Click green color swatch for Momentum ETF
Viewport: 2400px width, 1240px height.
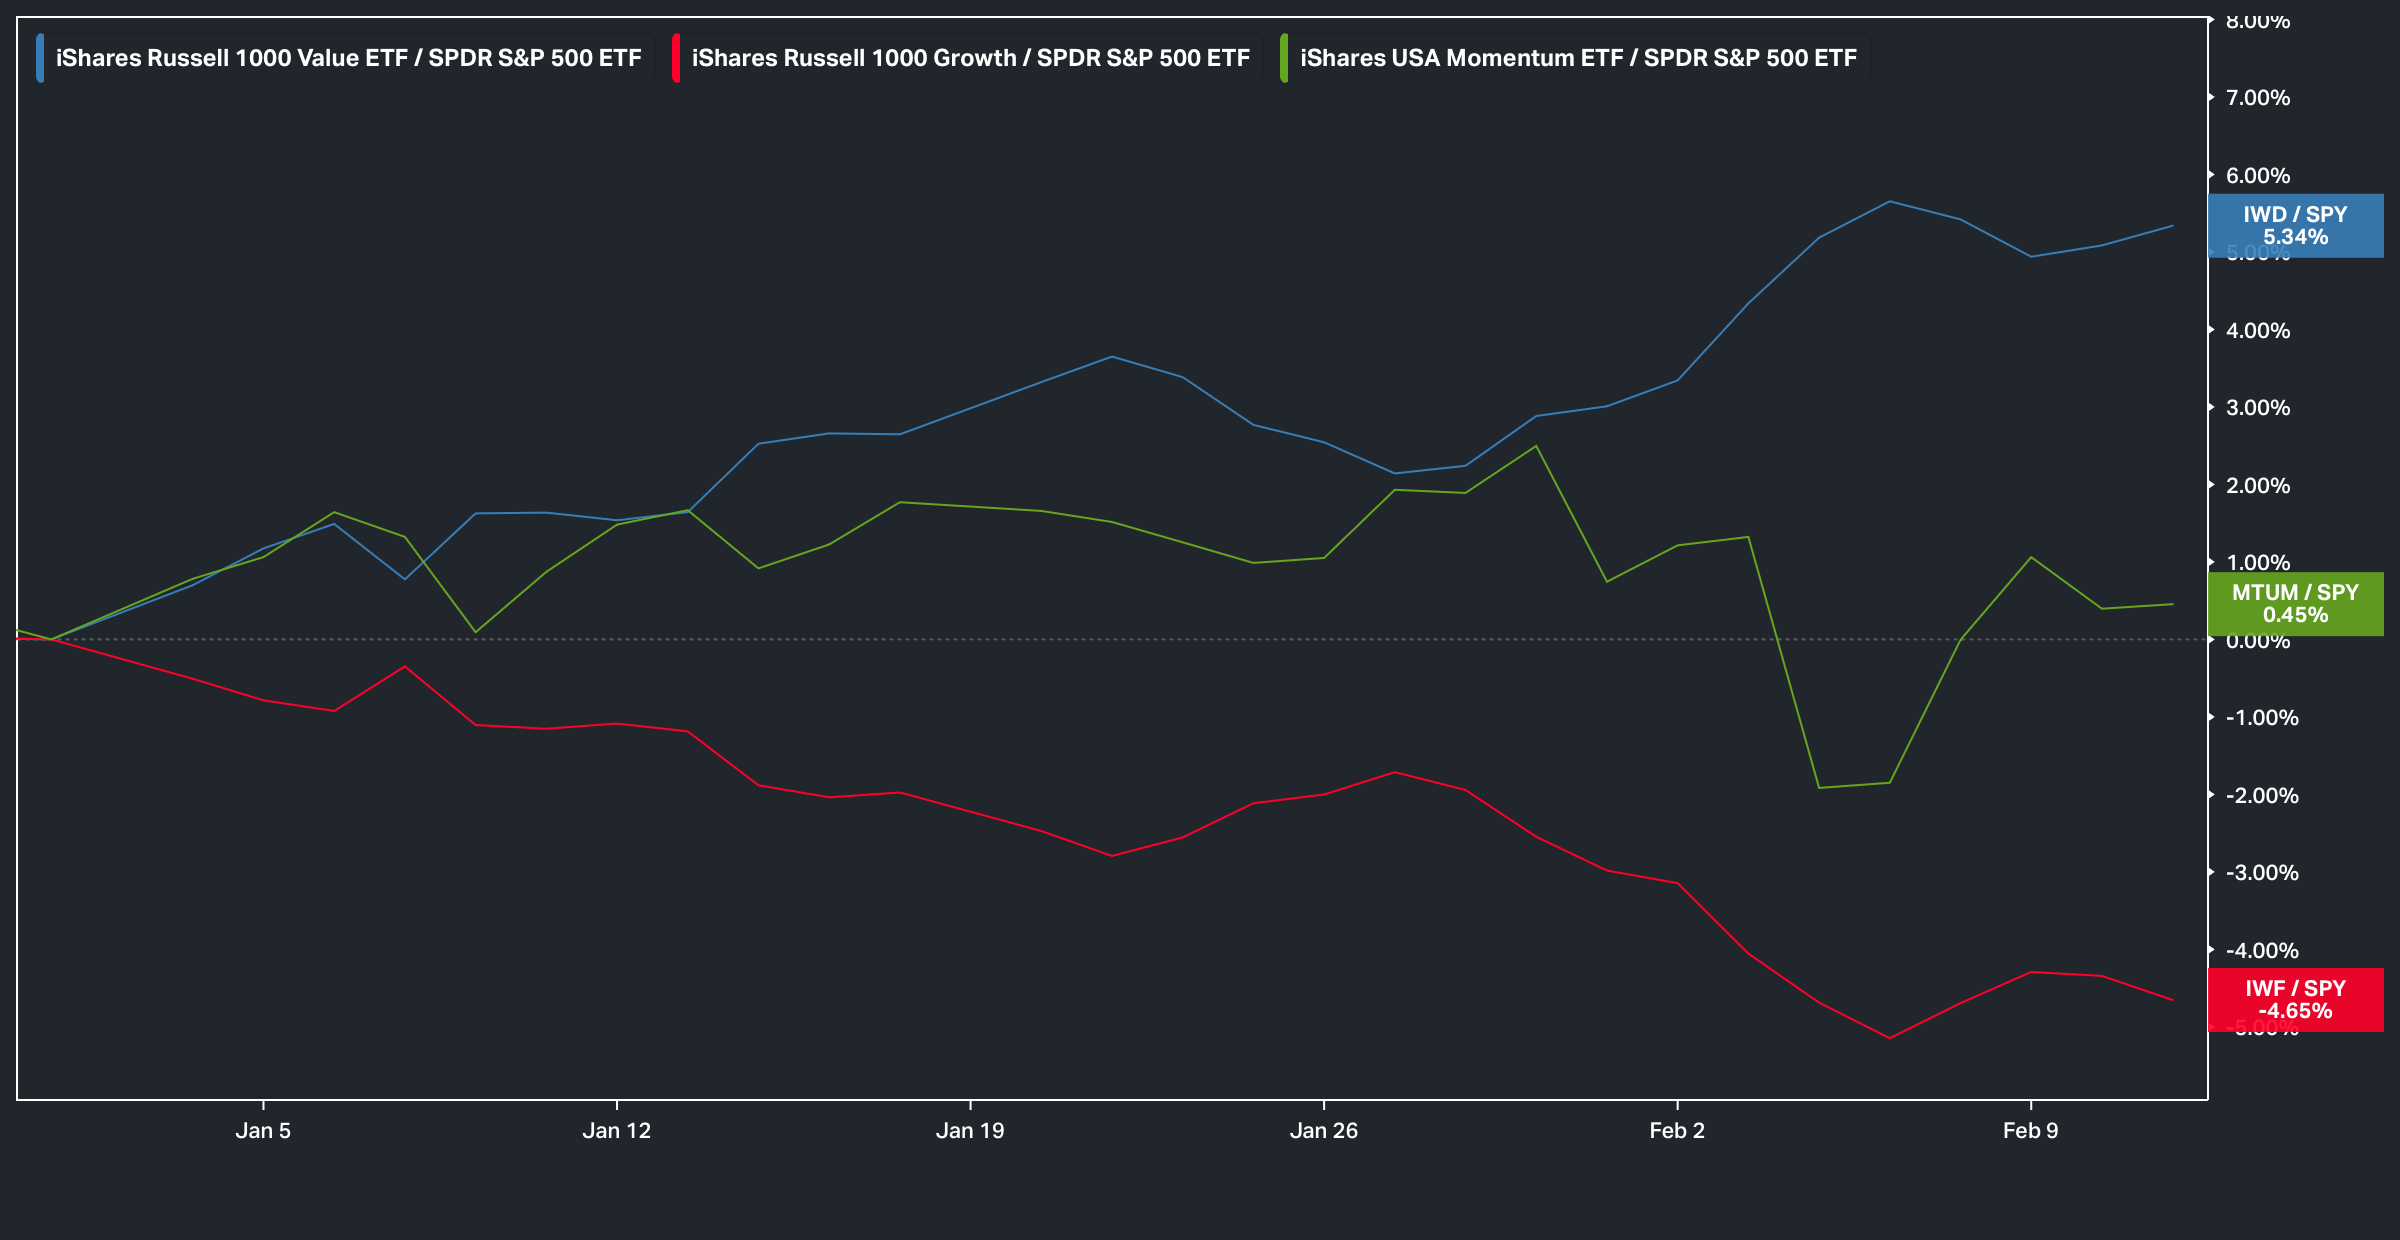pyautogui.click(x=1284, y=58)
